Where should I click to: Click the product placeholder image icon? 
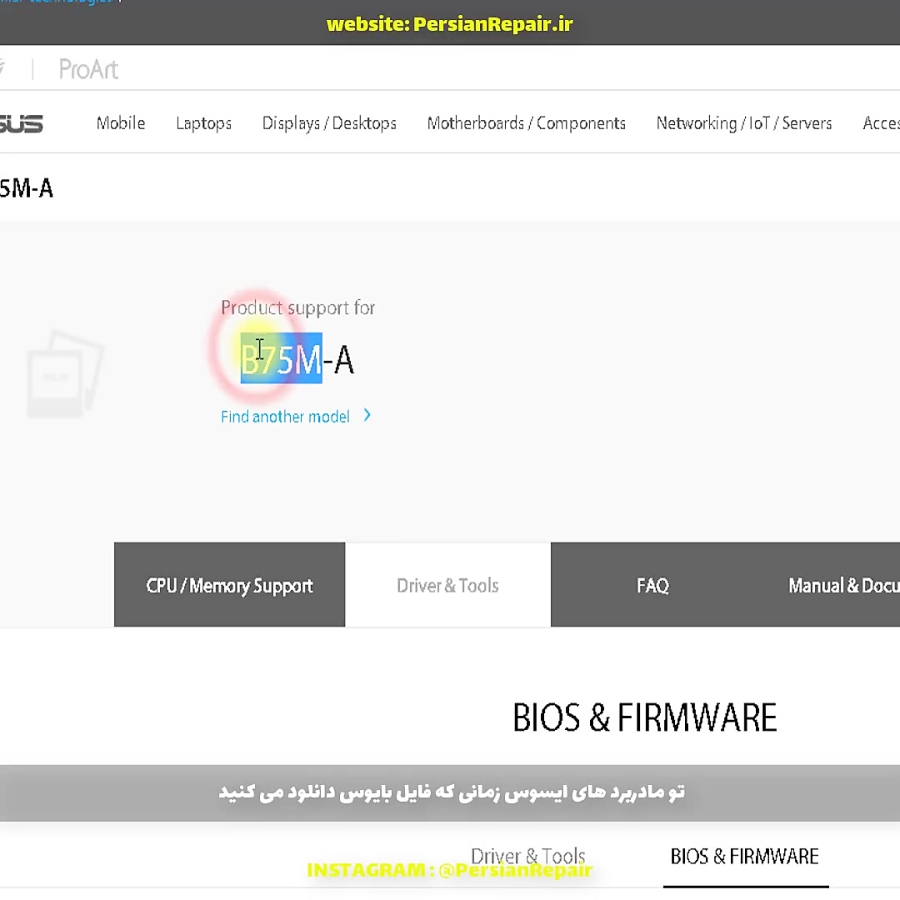(66, 372)
